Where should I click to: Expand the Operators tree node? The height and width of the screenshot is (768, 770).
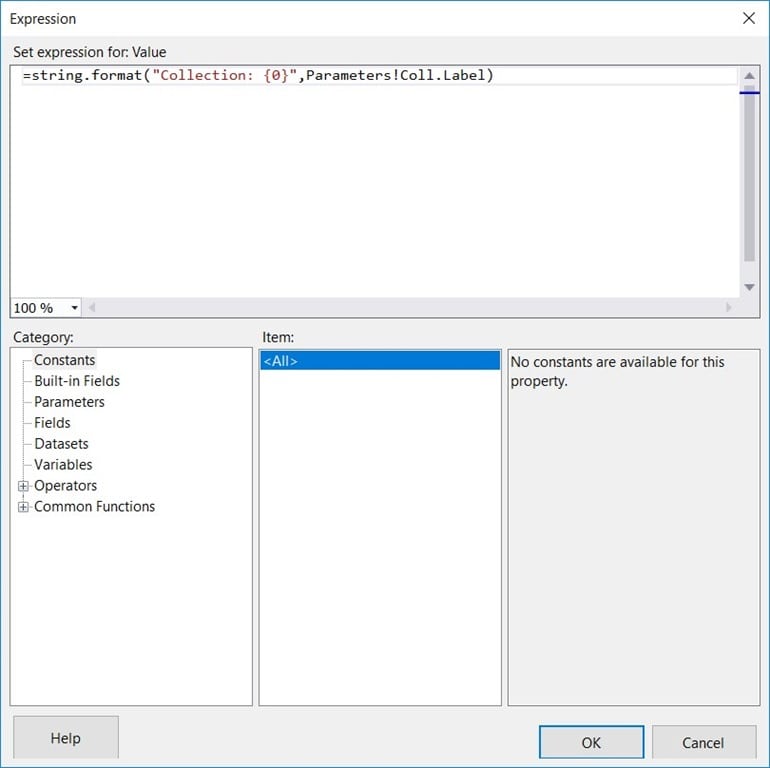click(23, 486)
